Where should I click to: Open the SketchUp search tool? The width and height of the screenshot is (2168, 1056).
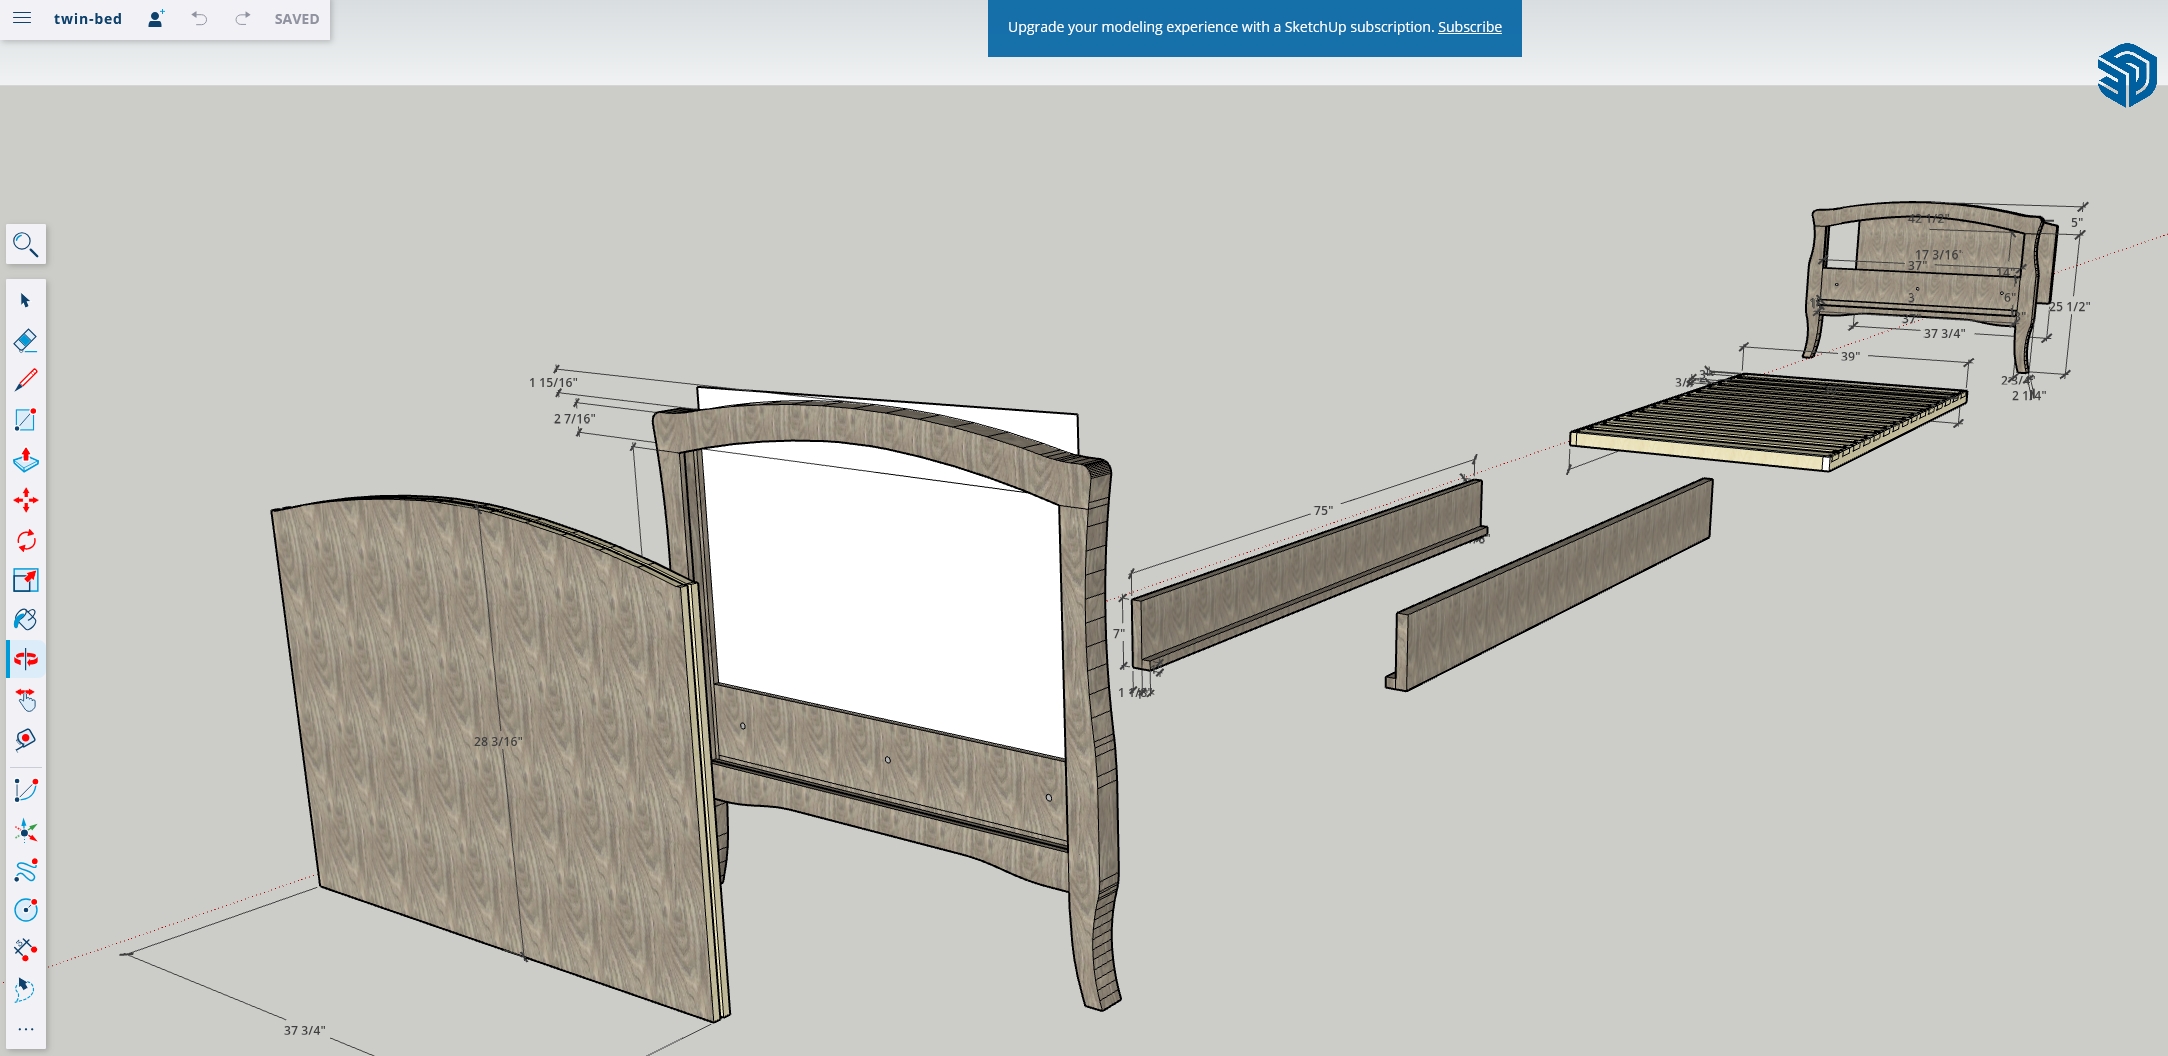[x=26, y=244]
